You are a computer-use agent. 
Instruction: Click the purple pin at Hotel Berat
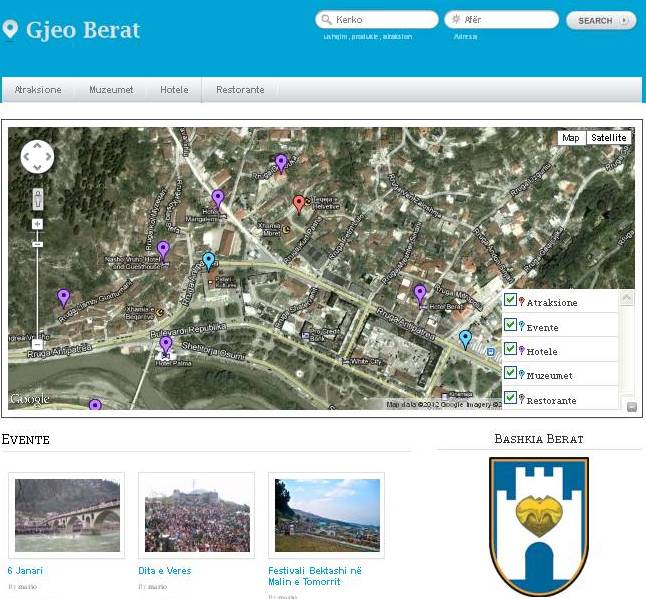[420, 293]
